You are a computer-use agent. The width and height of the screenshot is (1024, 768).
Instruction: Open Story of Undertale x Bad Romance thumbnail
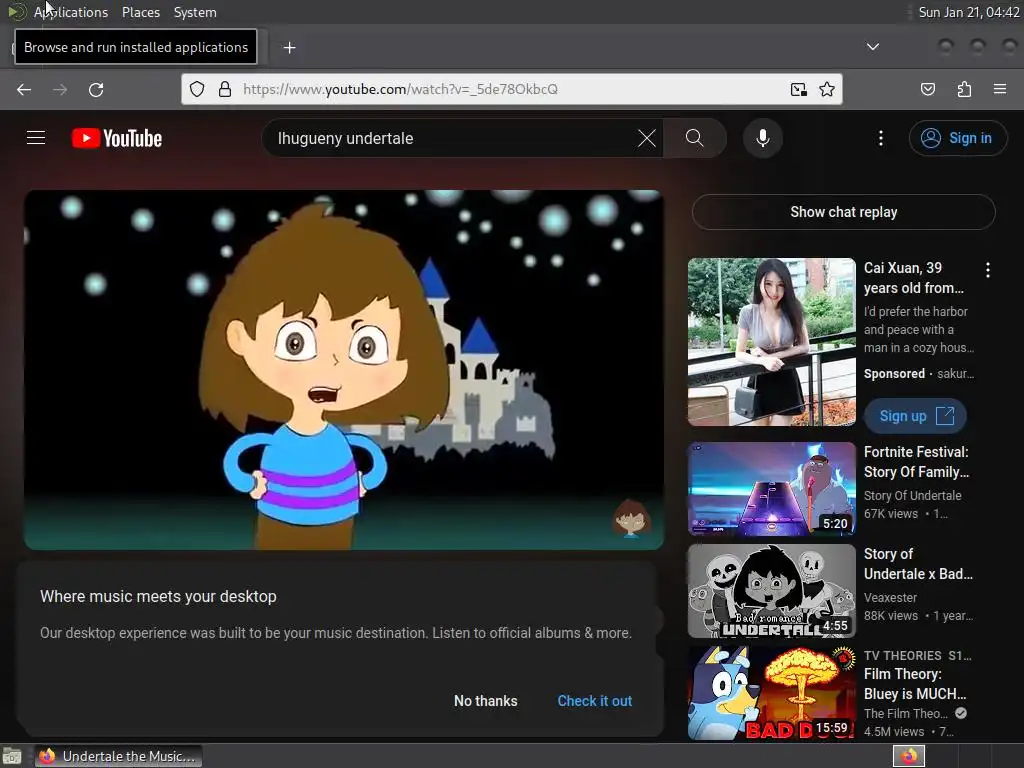pyautogui.click(x=771, y=591)
